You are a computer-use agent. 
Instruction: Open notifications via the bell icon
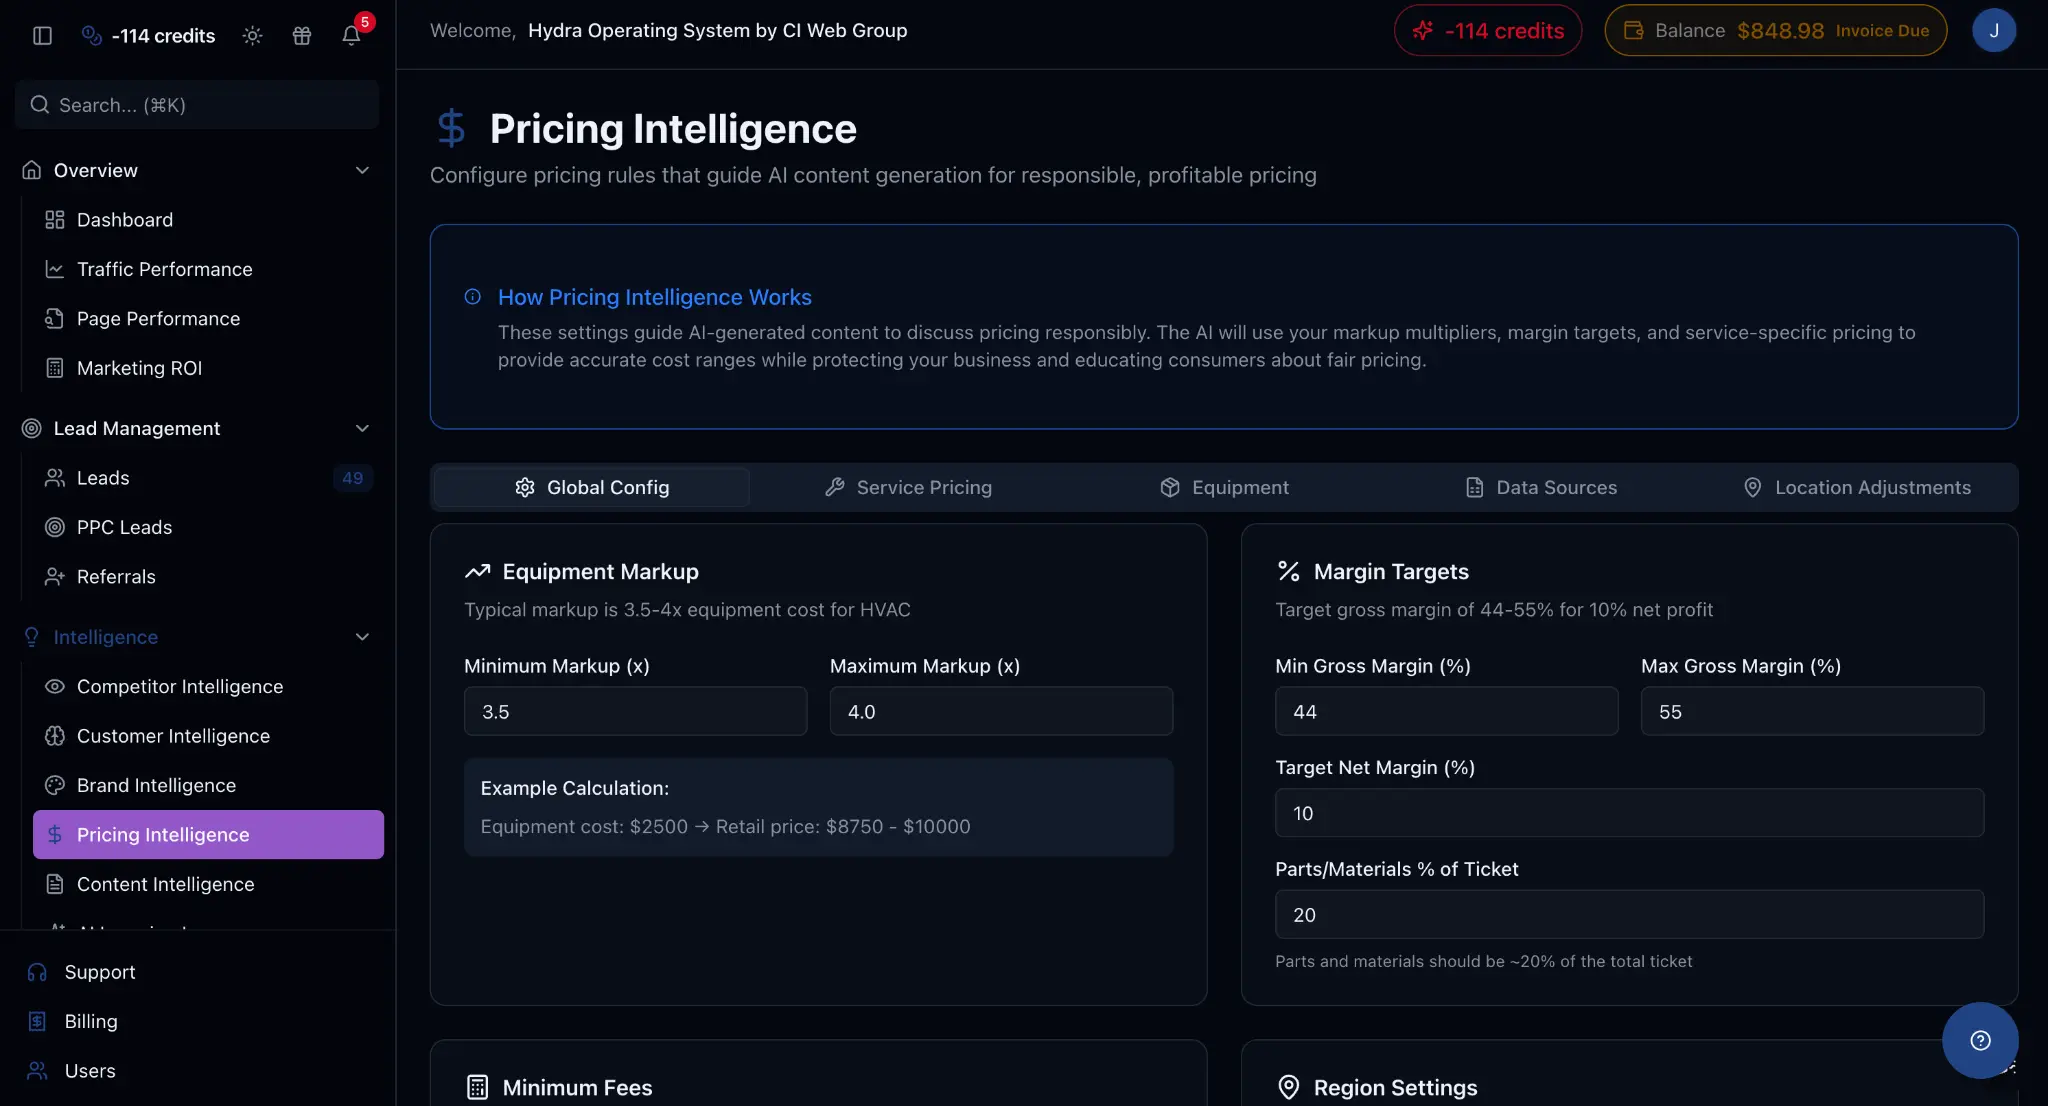[351, 35]
